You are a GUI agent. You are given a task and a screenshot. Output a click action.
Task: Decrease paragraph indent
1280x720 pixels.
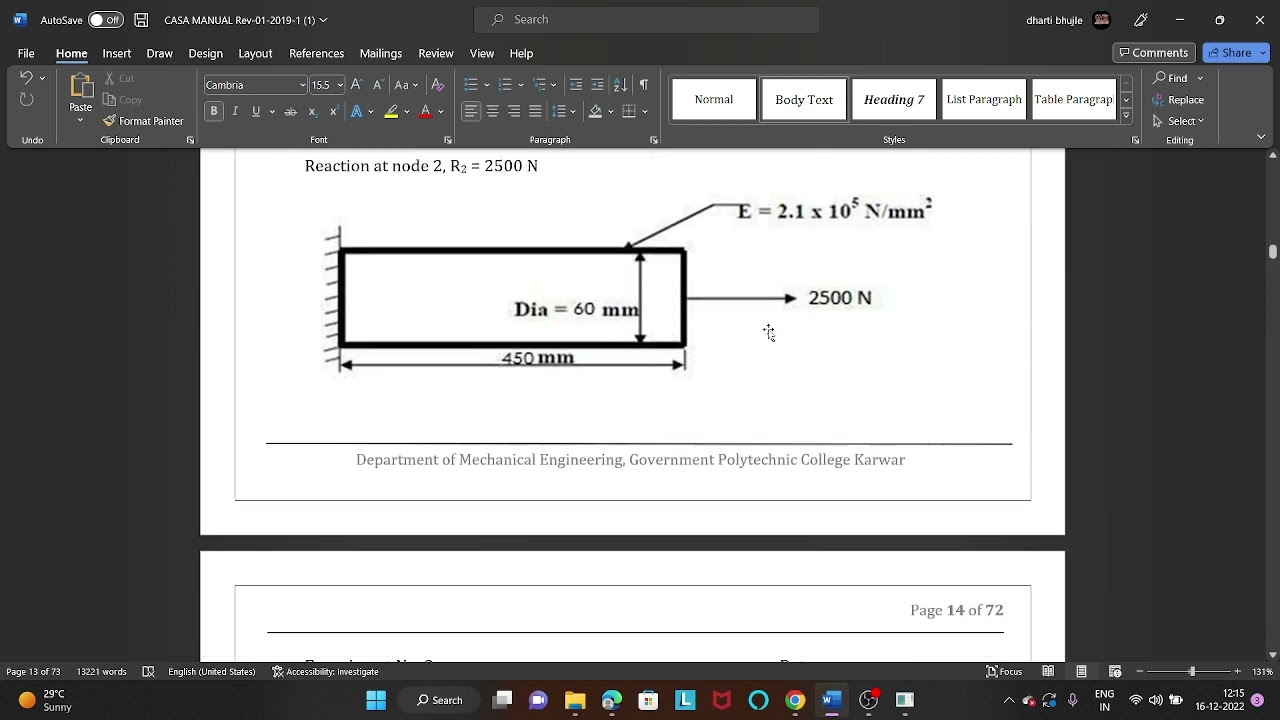pos(576,85)
